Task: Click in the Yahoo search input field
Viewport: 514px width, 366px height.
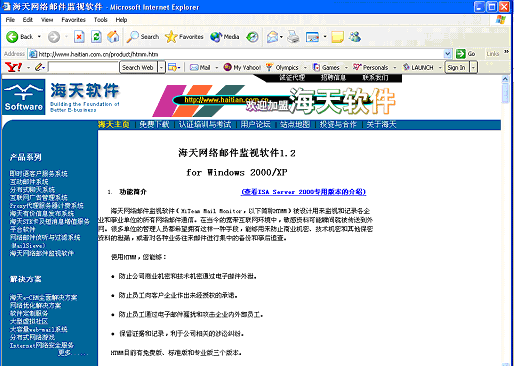Action: [x=83, y=67]
